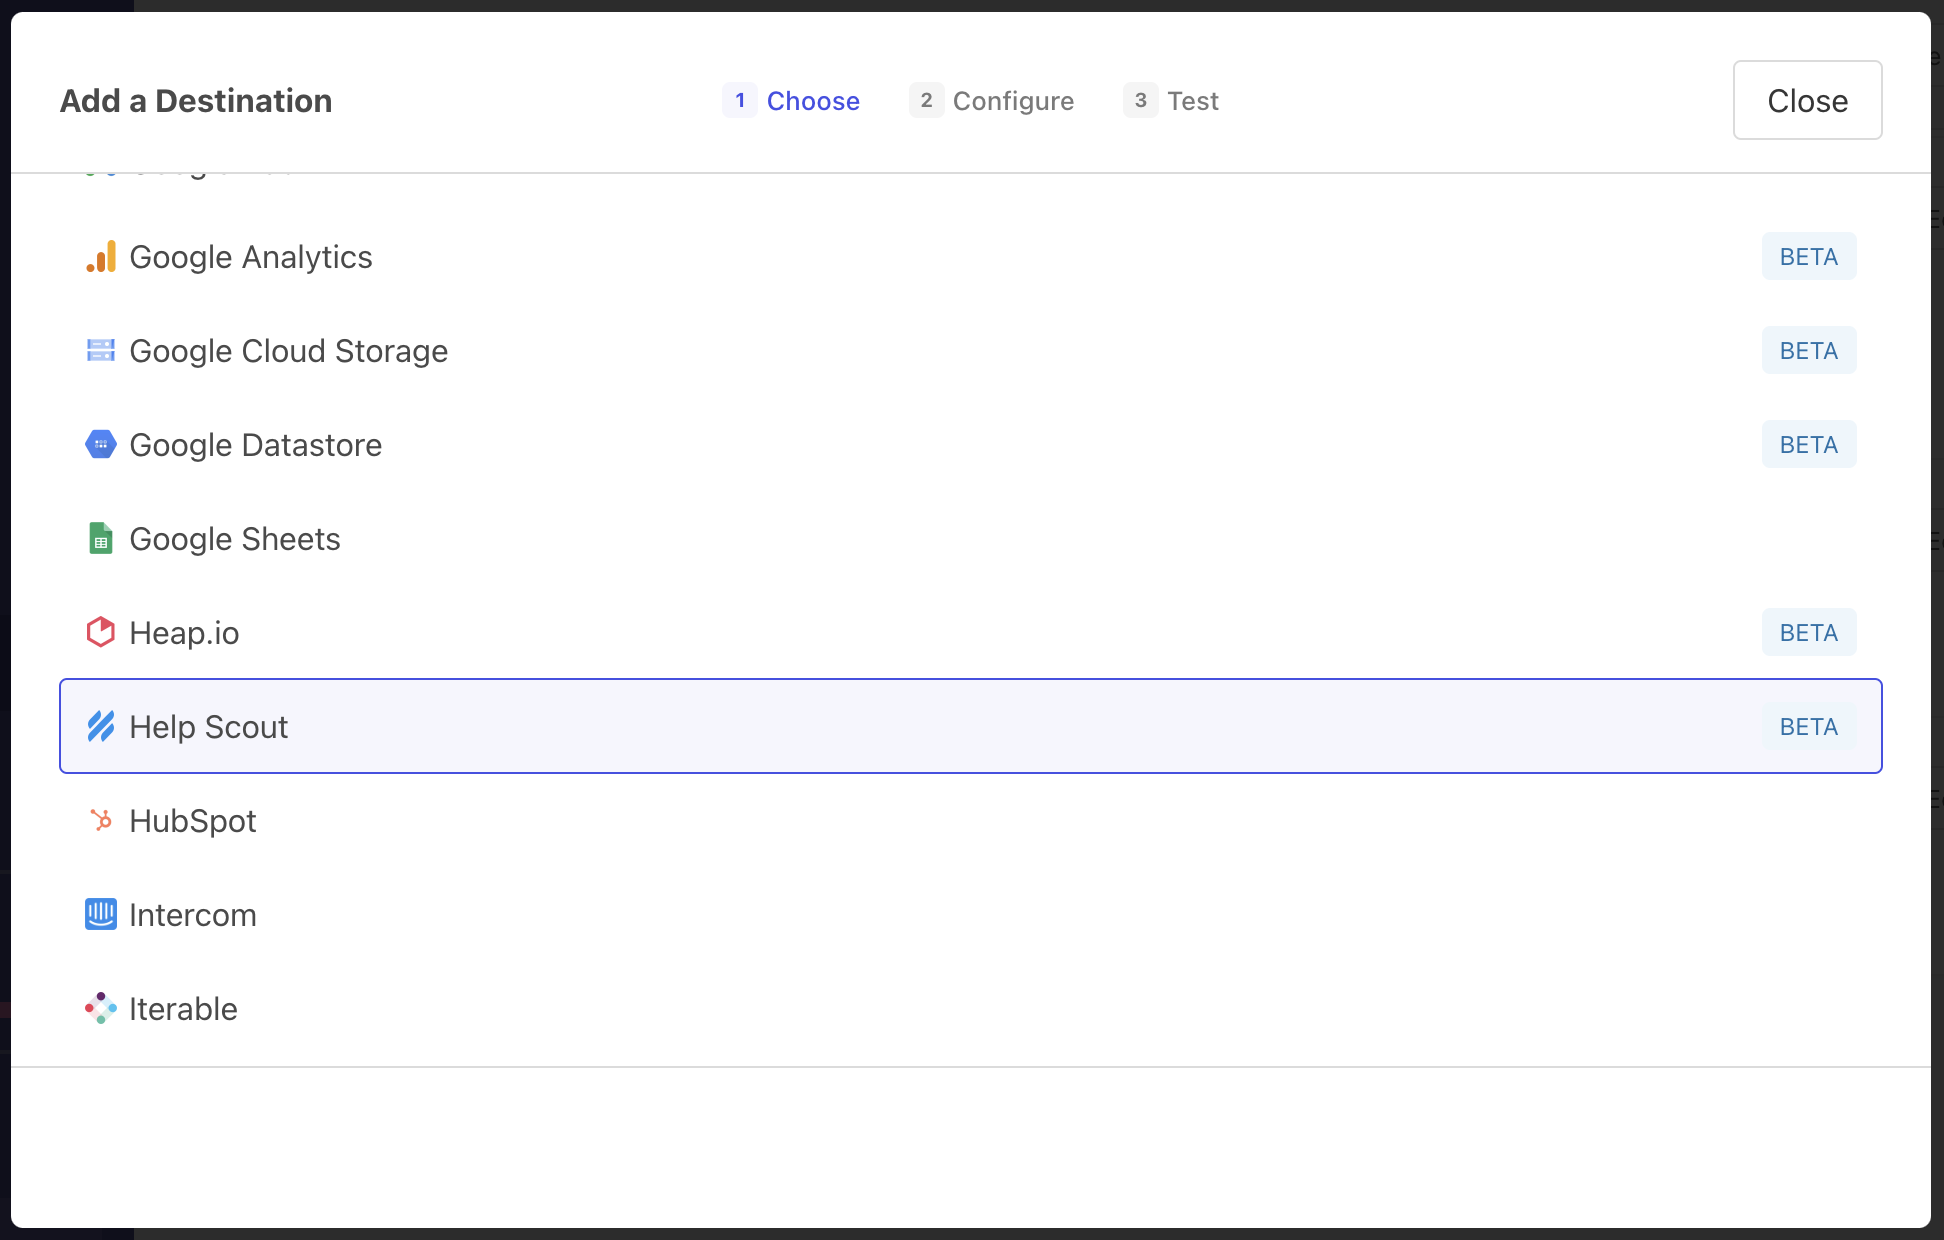Click the Google Datastore hexagon icon
The width and height of the screenshot is (1944, 1240).
(101, 445)
